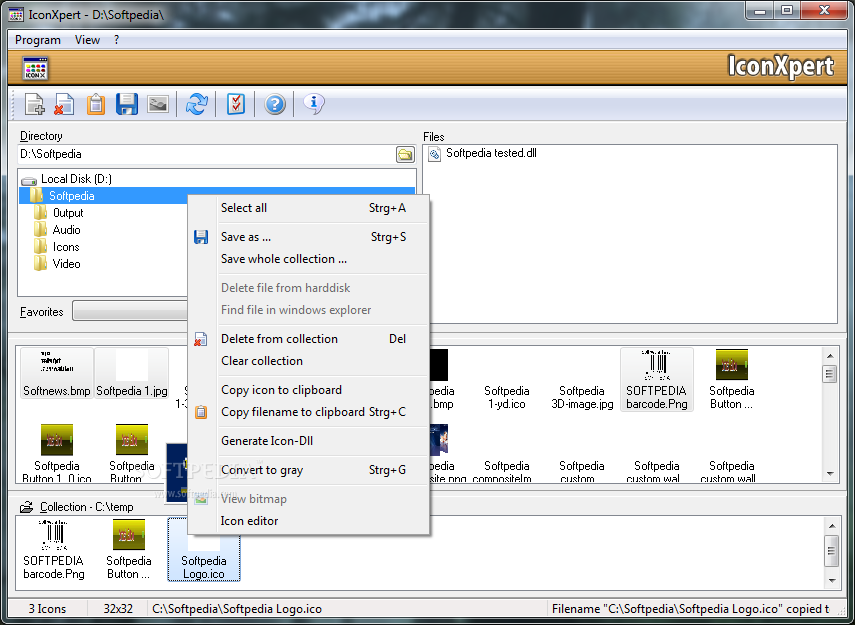Click the directory path input field
The height and width of the screenshot is (625, 855).
206,154
